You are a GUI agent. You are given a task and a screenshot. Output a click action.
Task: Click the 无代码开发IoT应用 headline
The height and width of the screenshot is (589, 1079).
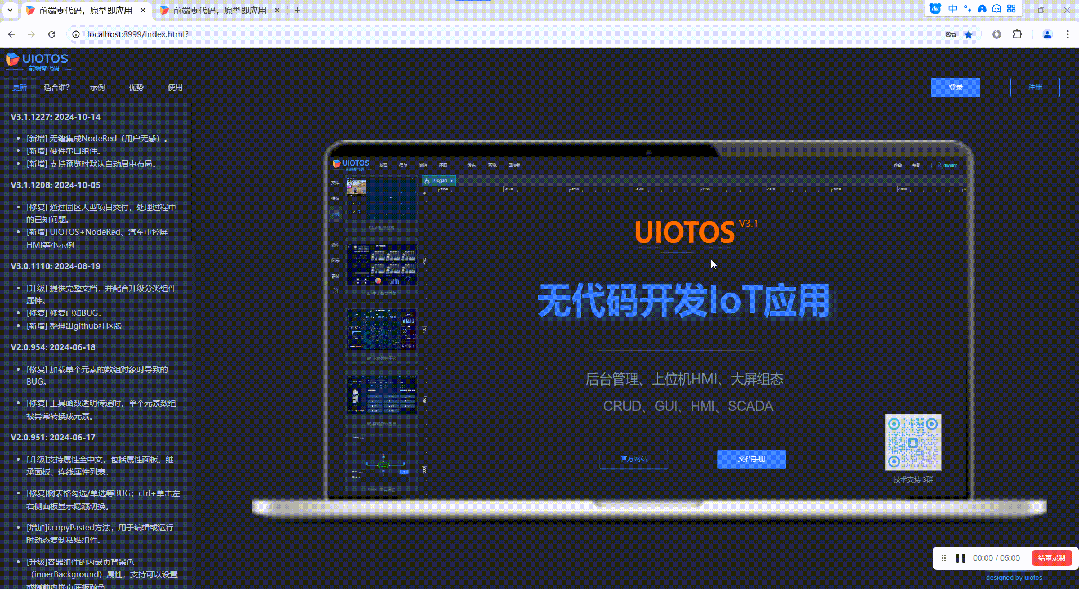pos(684,301)
